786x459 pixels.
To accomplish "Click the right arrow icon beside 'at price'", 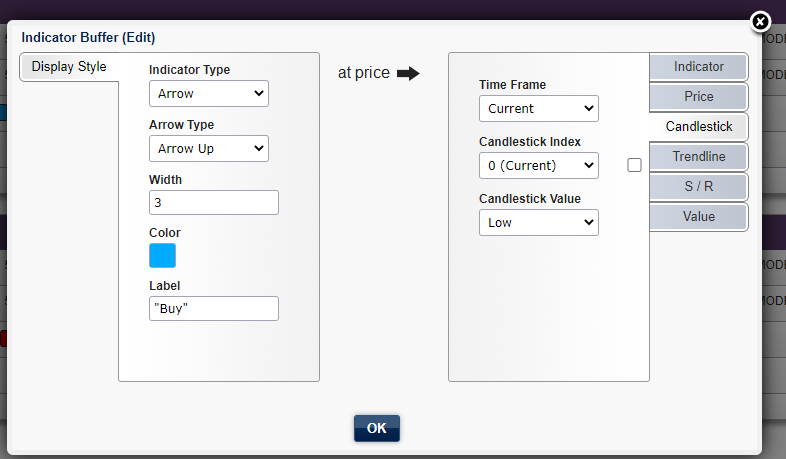I will coord(407,73).
